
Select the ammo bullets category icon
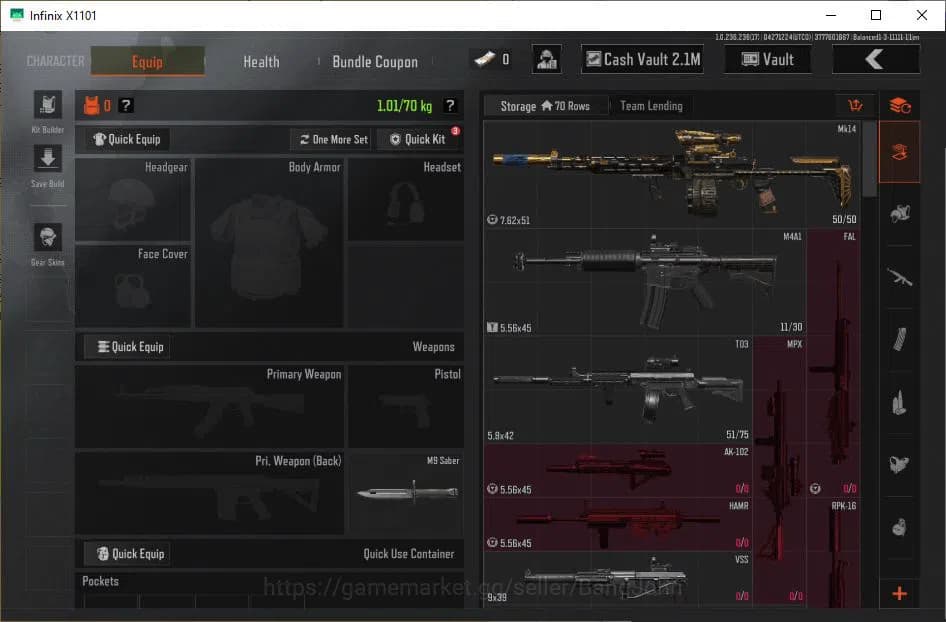tap(899, 402)
